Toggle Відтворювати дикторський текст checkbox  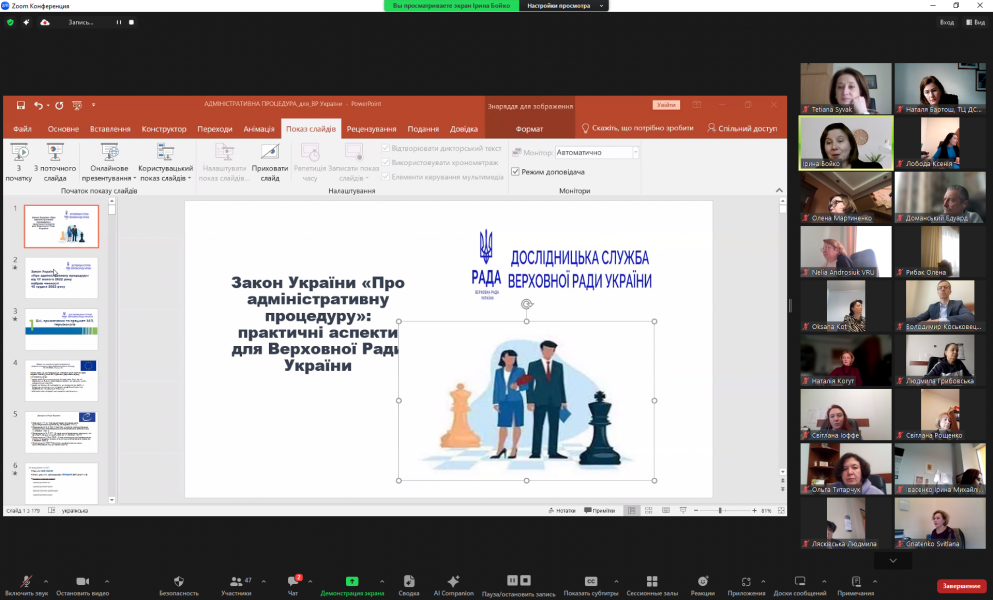[x=386, y=149]
